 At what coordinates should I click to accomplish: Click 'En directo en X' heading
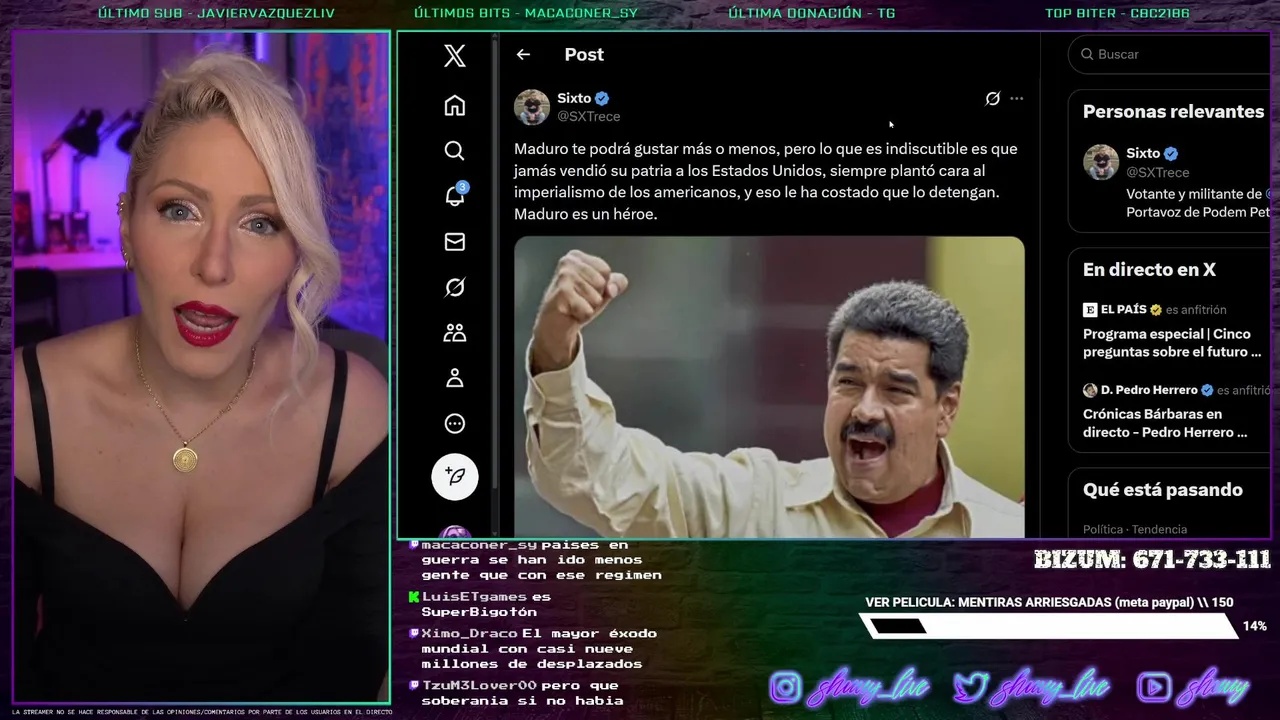[x=1149, y=269]
